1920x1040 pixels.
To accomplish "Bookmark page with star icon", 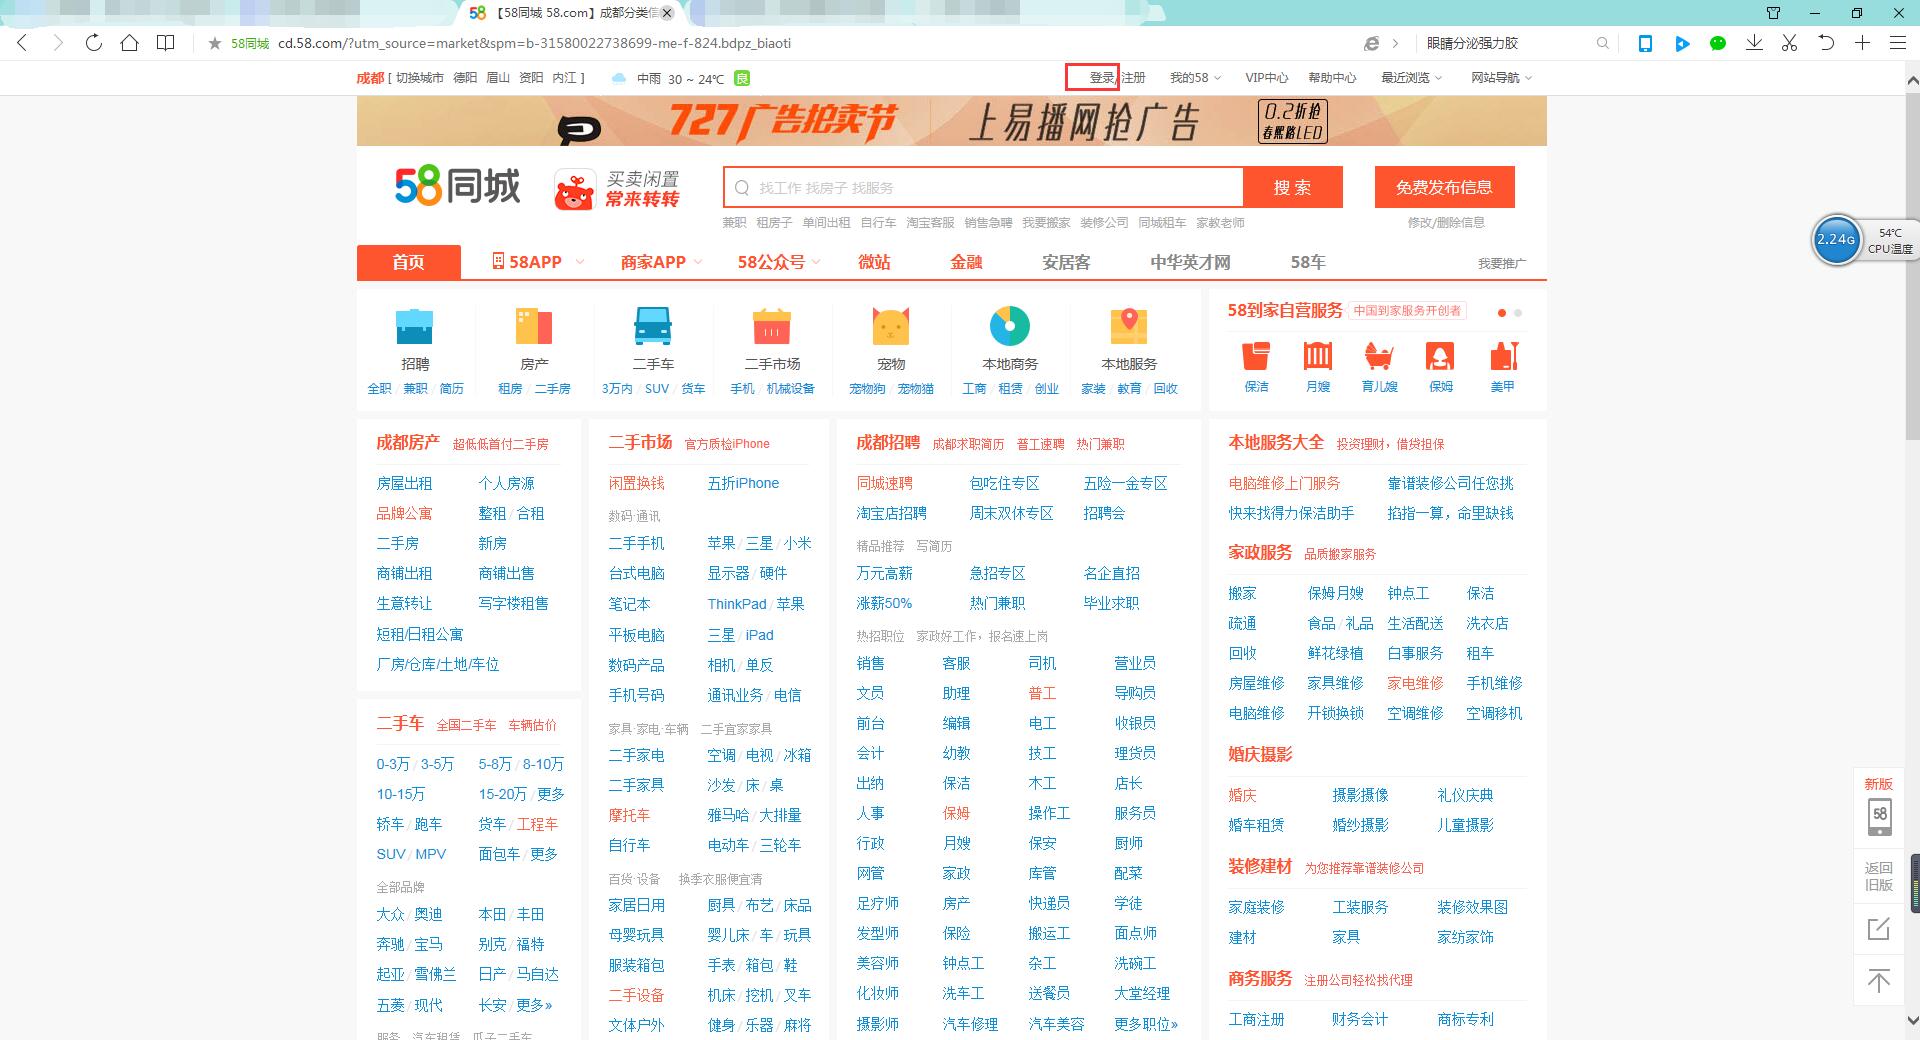I will coord(214,43).
